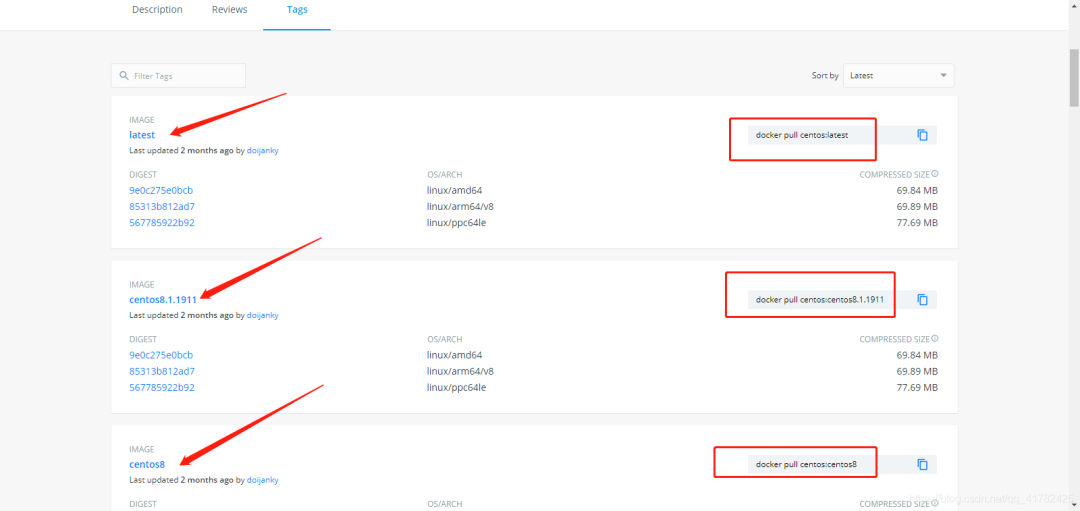
Task: Open doijanky profile in latest card
Action: point(262,150)
